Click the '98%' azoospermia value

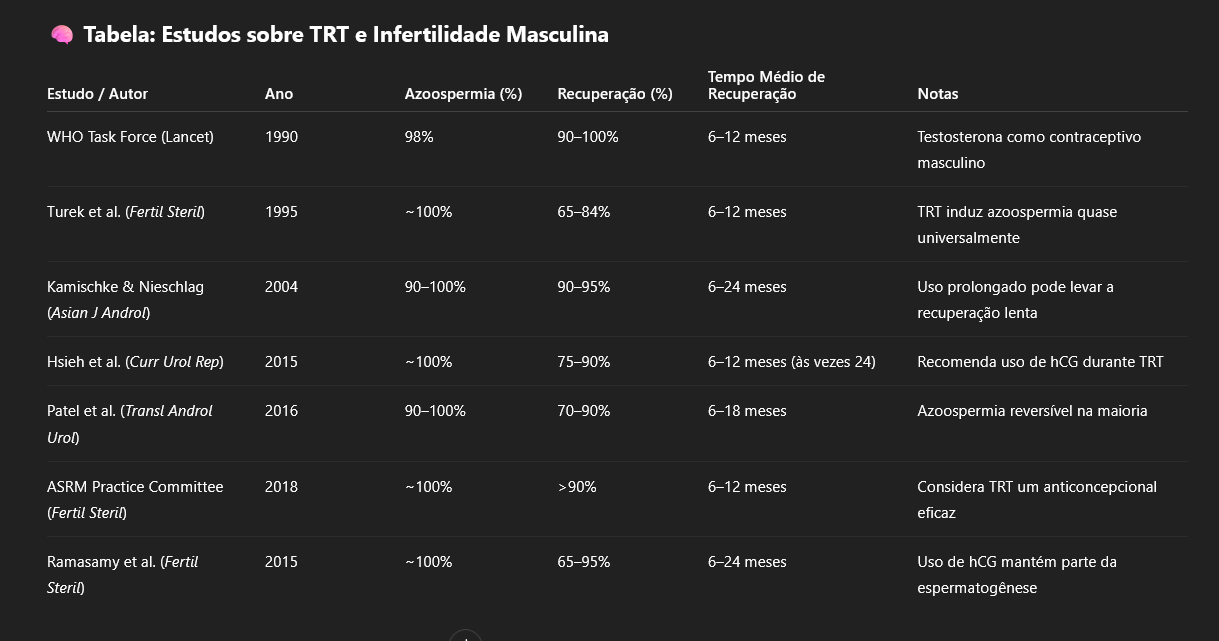pyautogui.click(x=419, y=137)
